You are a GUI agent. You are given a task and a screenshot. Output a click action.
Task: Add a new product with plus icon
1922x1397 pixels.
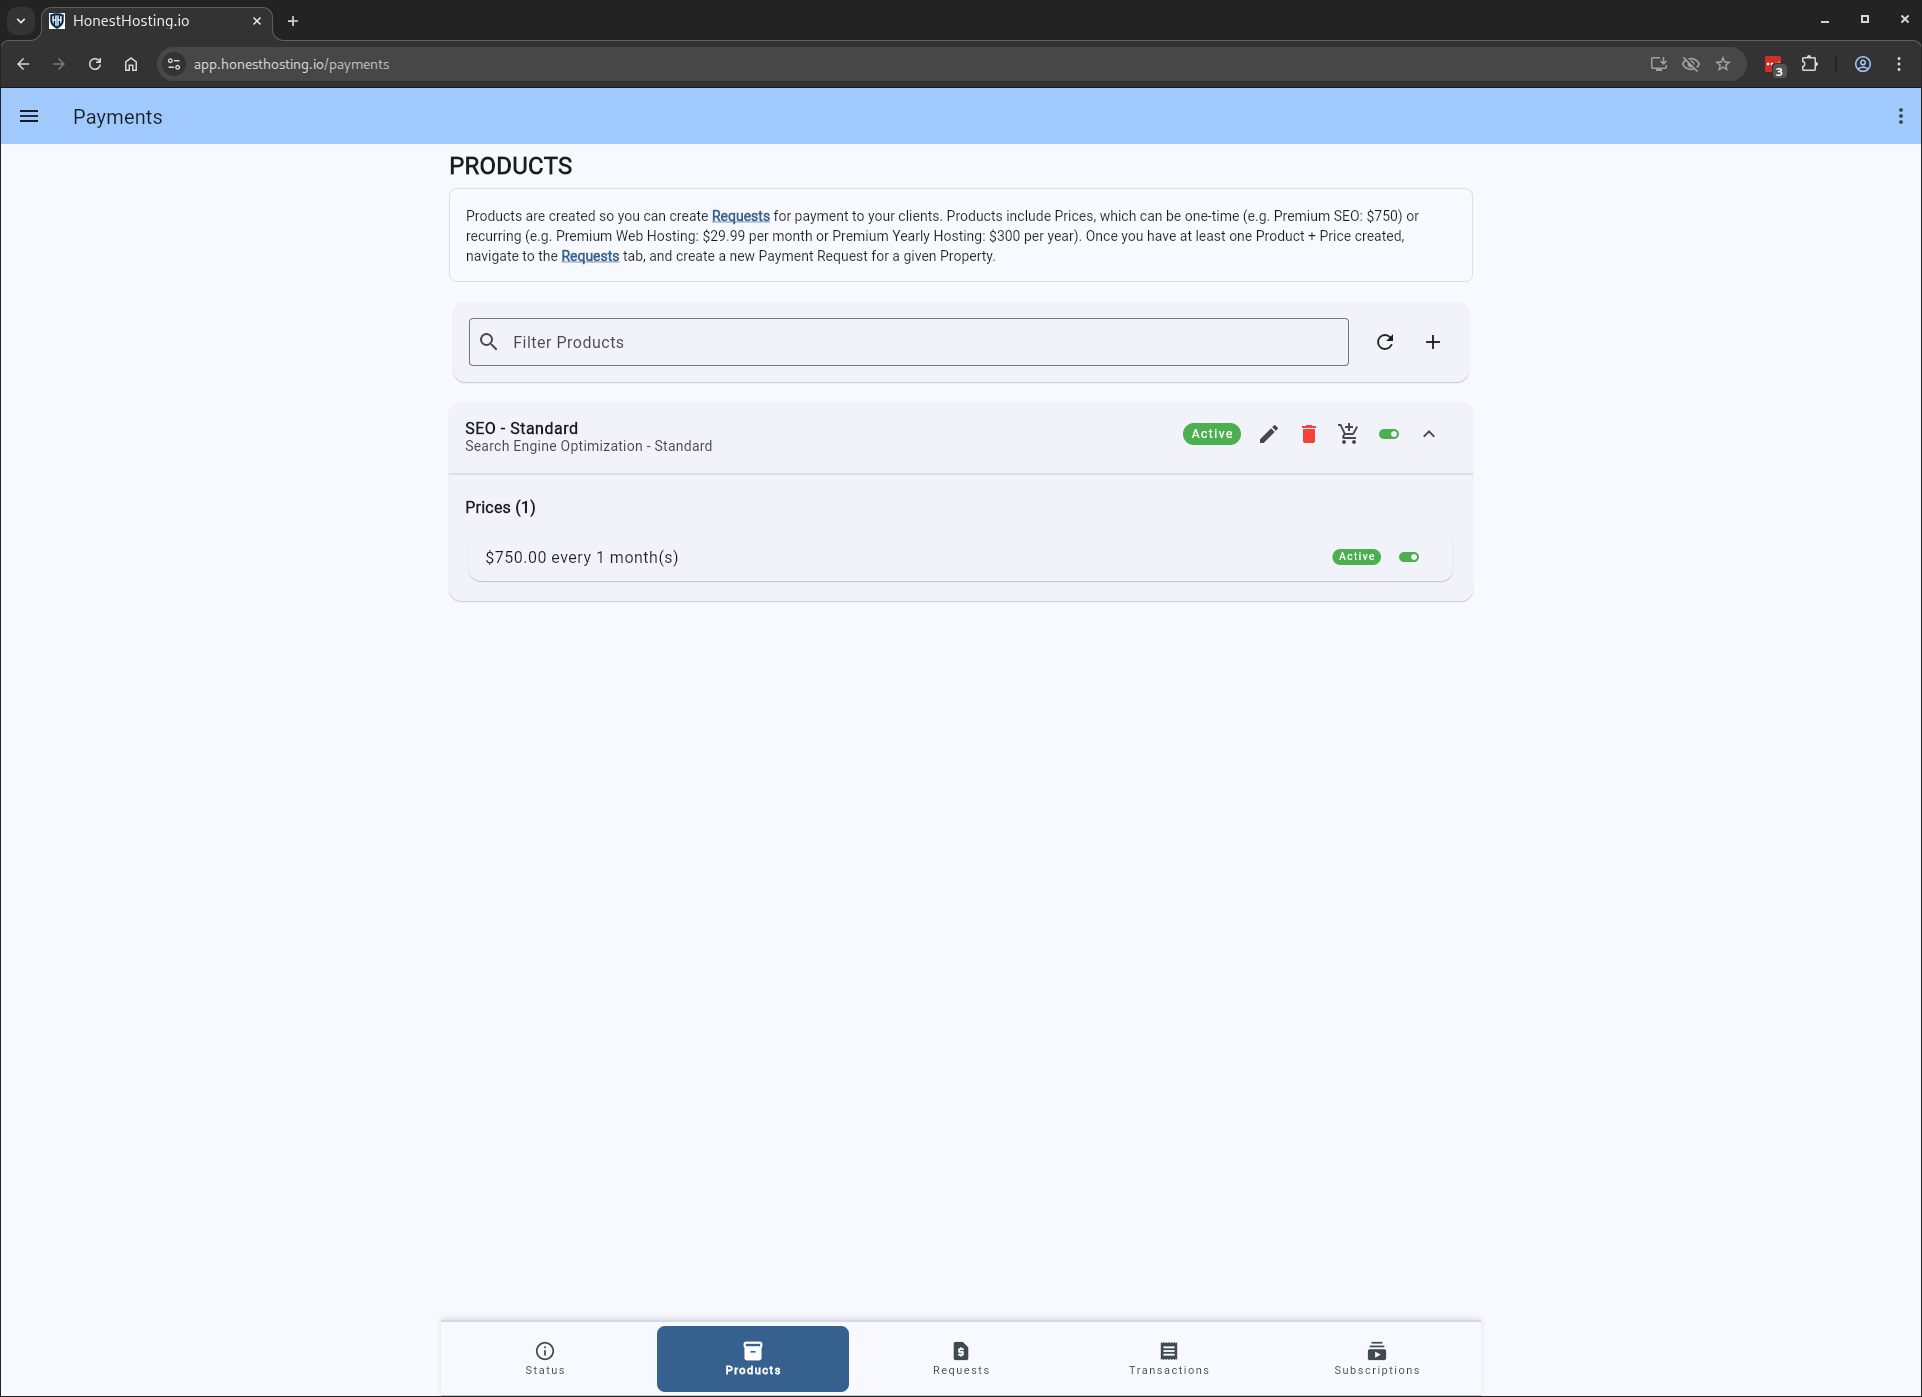1432,342
